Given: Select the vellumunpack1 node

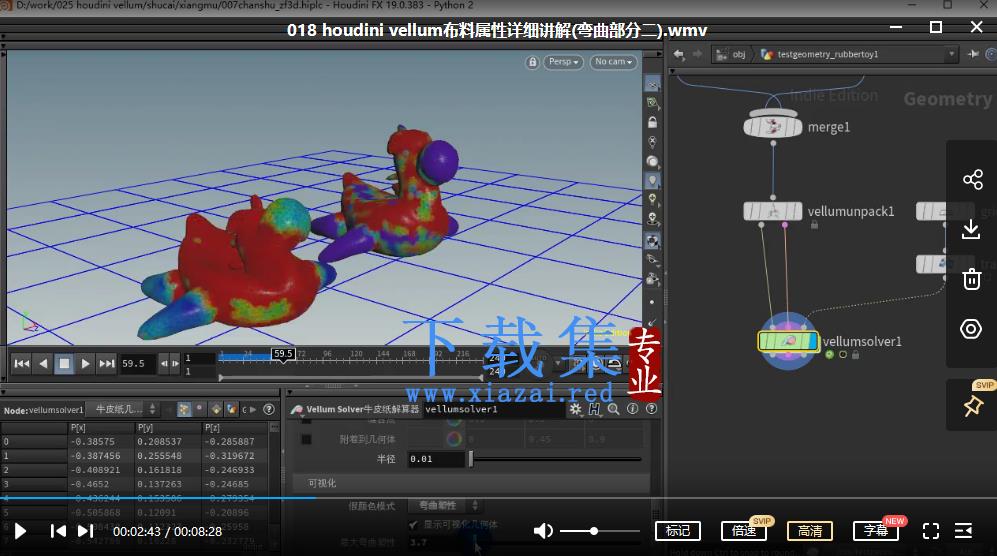Looking at the screenshot, I should click(773, 211).
